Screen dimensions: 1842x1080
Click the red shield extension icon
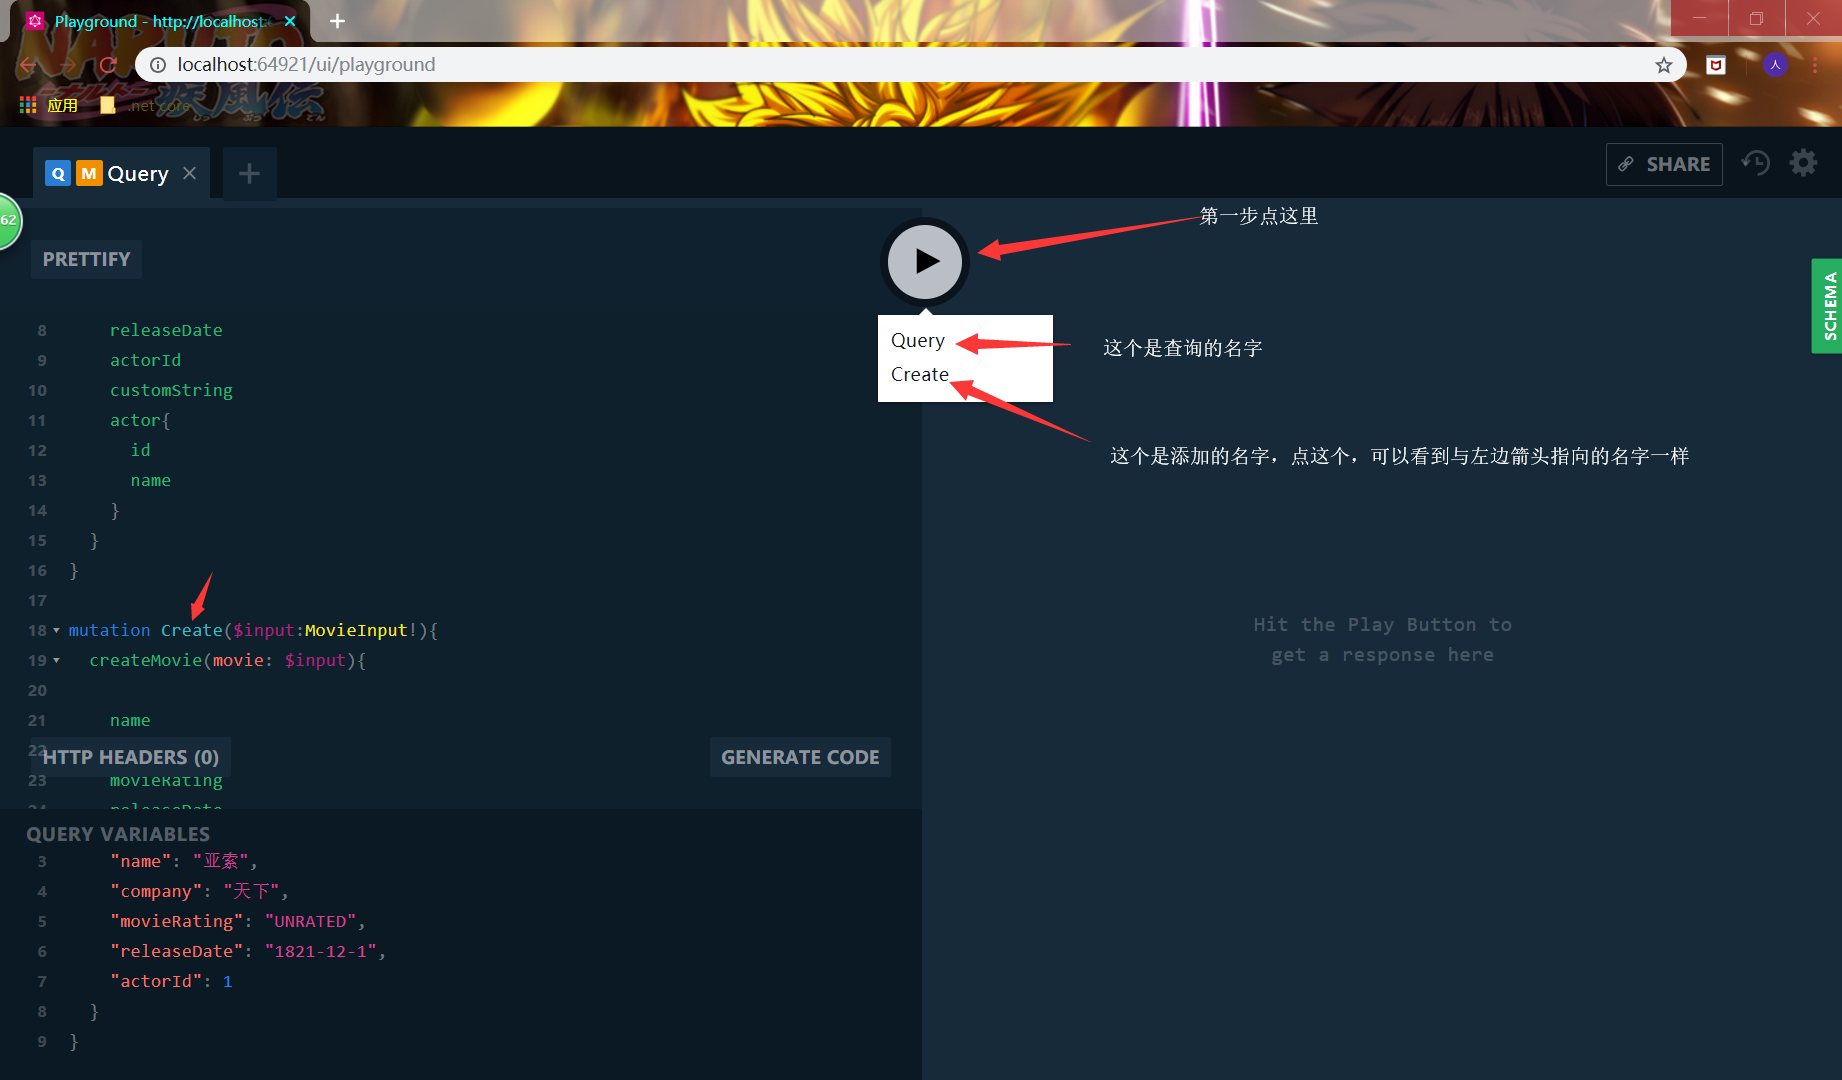pos(1716,65)
